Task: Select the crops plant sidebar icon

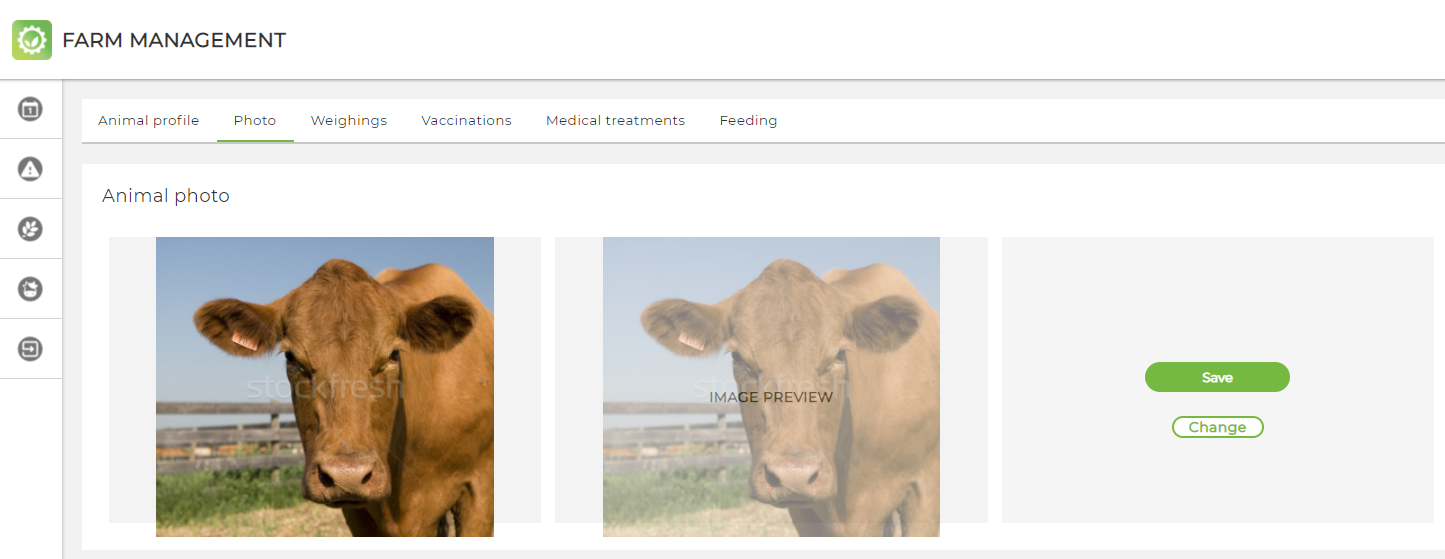Action: coord(31,228)
